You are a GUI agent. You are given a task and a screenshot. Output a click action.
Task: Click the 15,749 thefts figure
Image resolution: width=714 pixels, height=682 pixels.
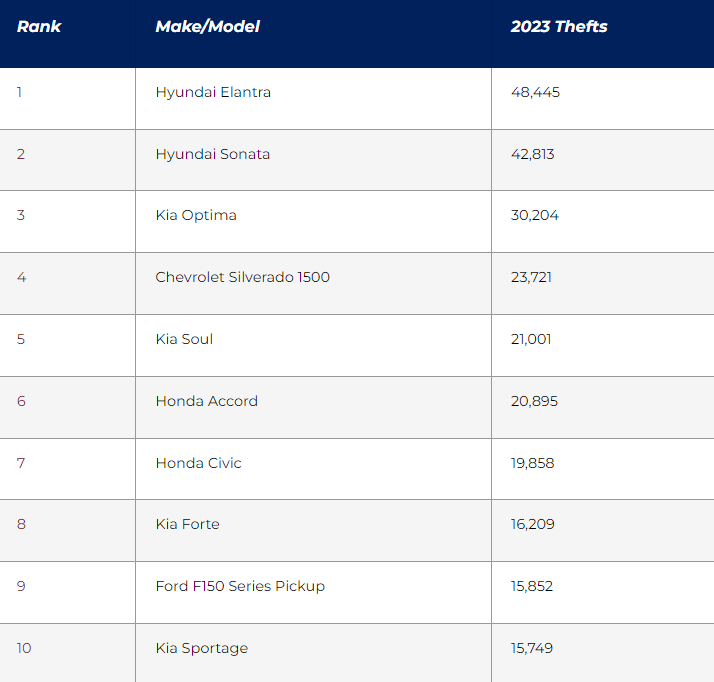pyautogui.click(x=533, y=648)
